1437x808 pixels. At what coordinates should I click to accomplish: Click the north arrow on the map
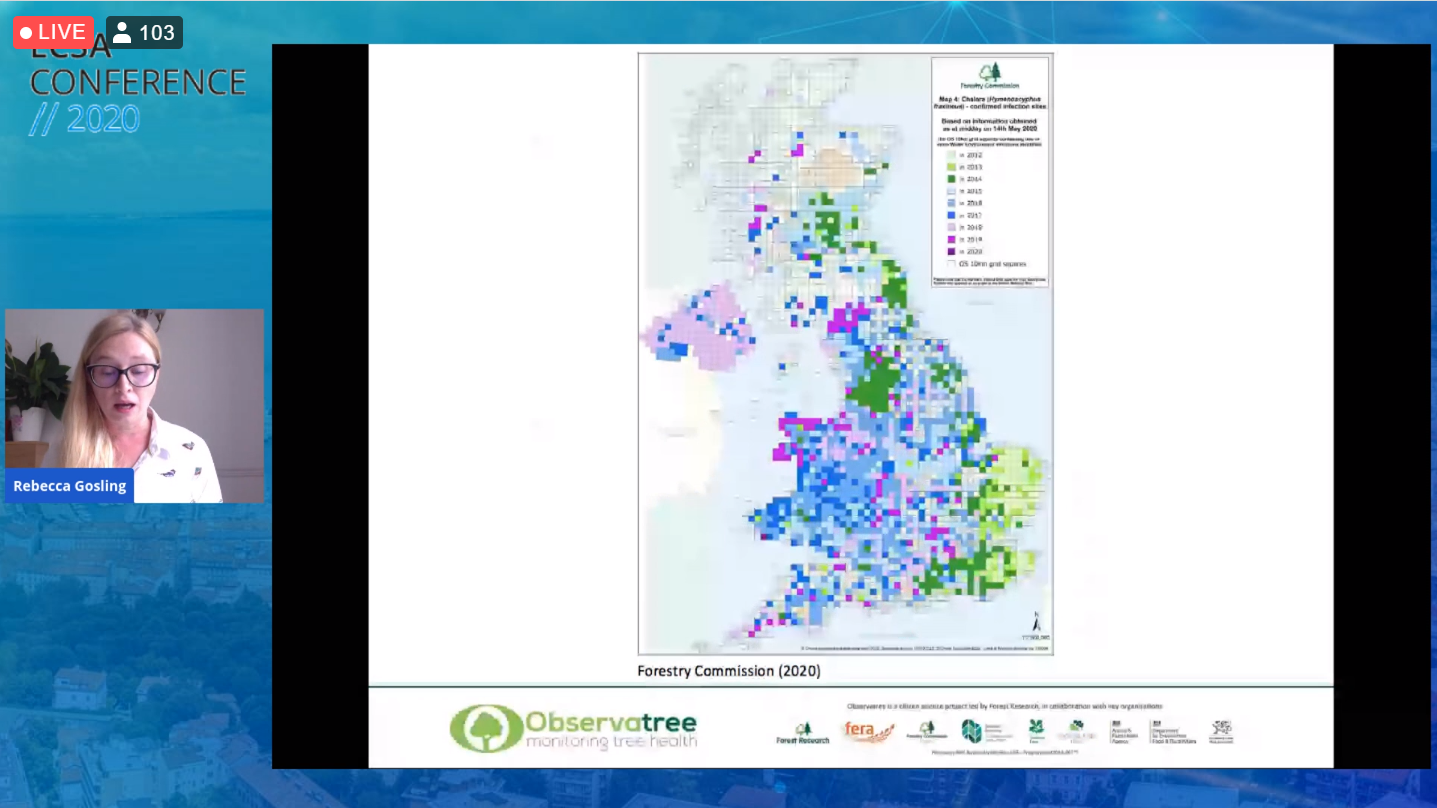pos(1036,622)
